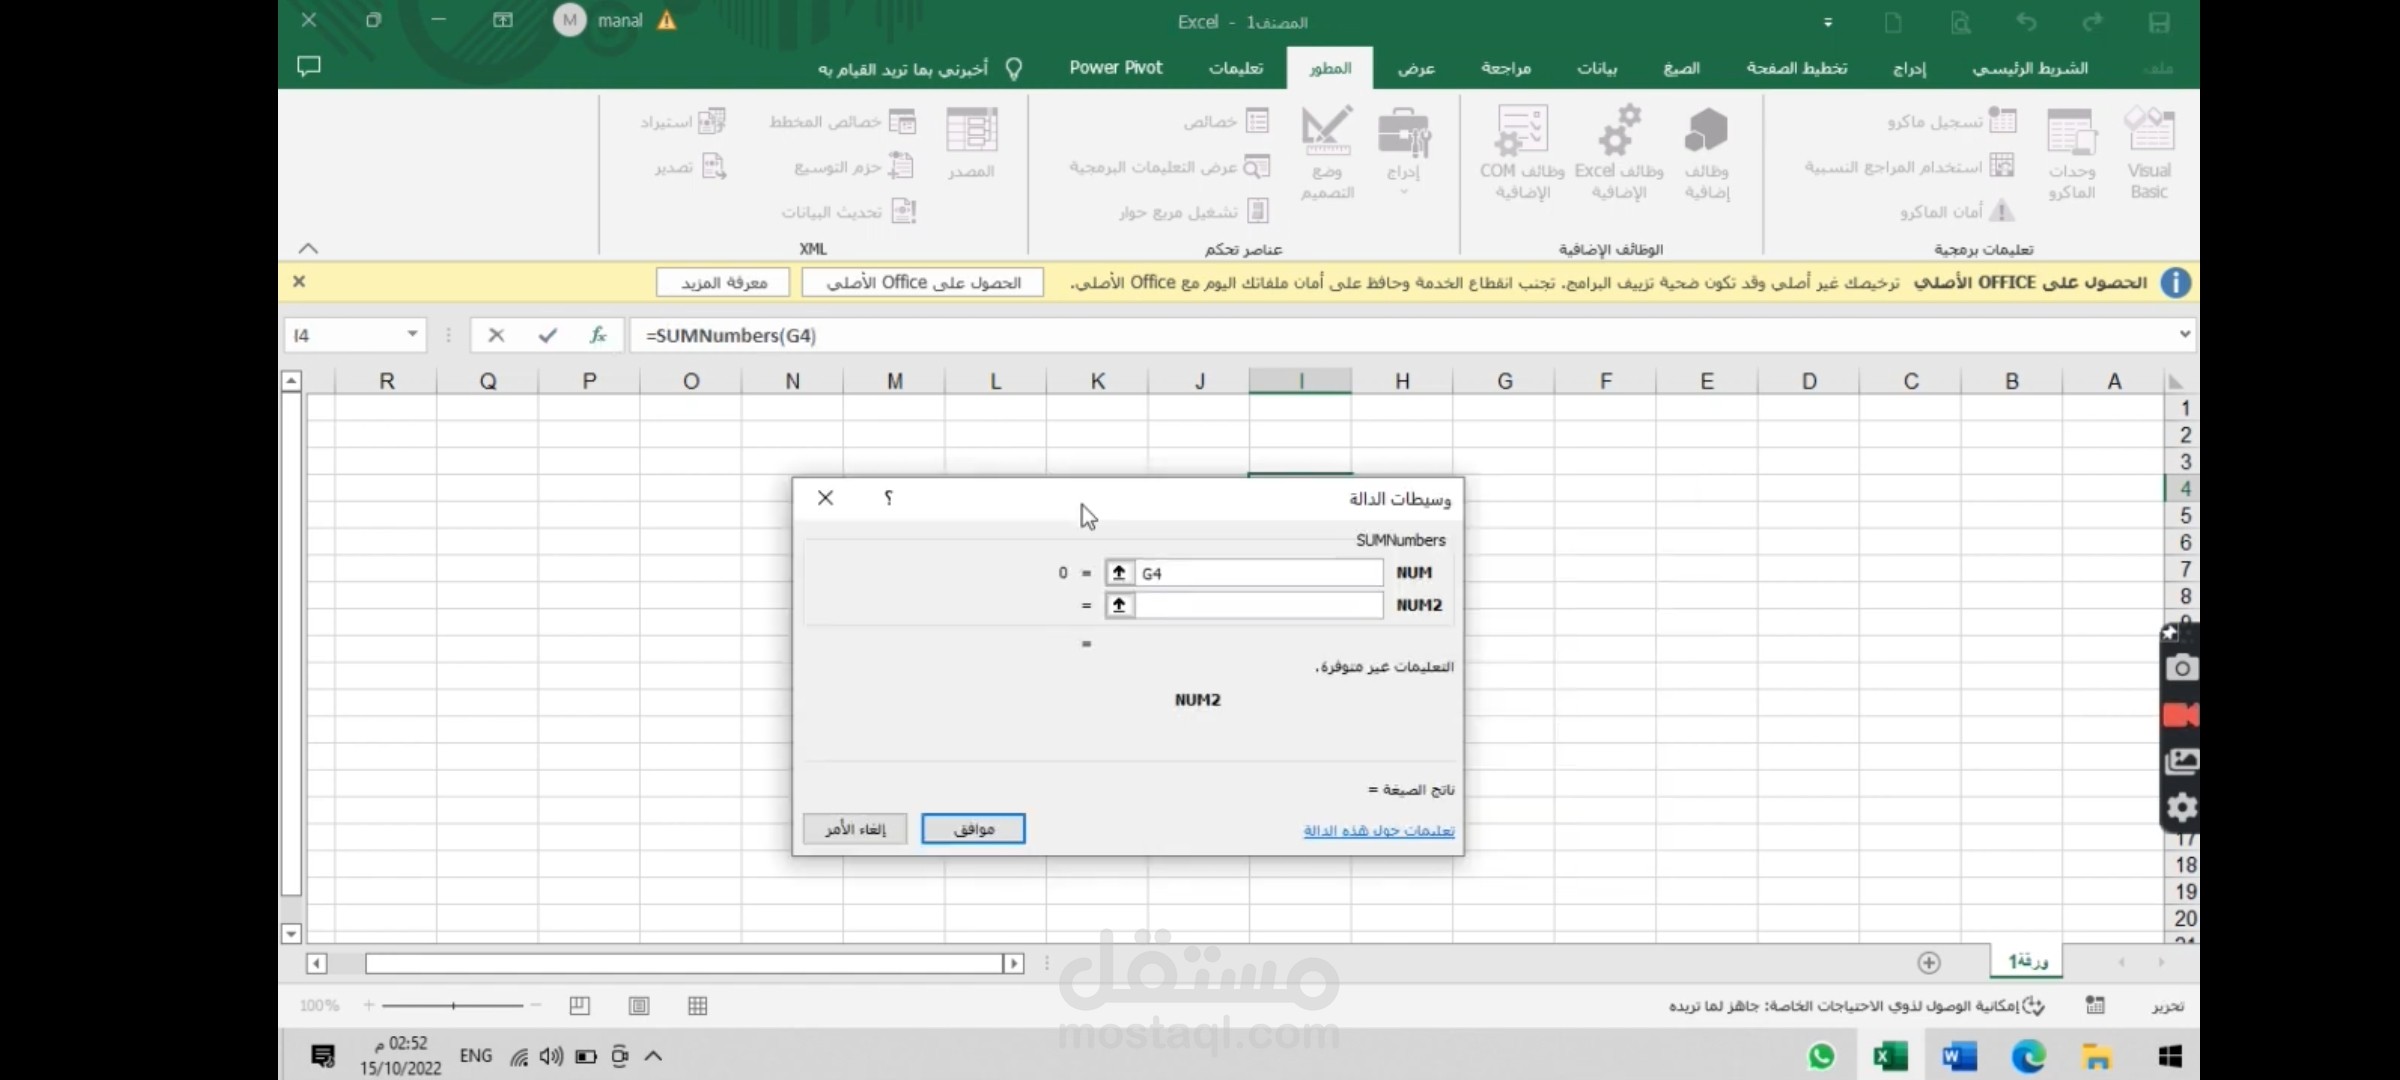Collapse dialog via NUM2 range selector arrow

(x=1119, y=605)
